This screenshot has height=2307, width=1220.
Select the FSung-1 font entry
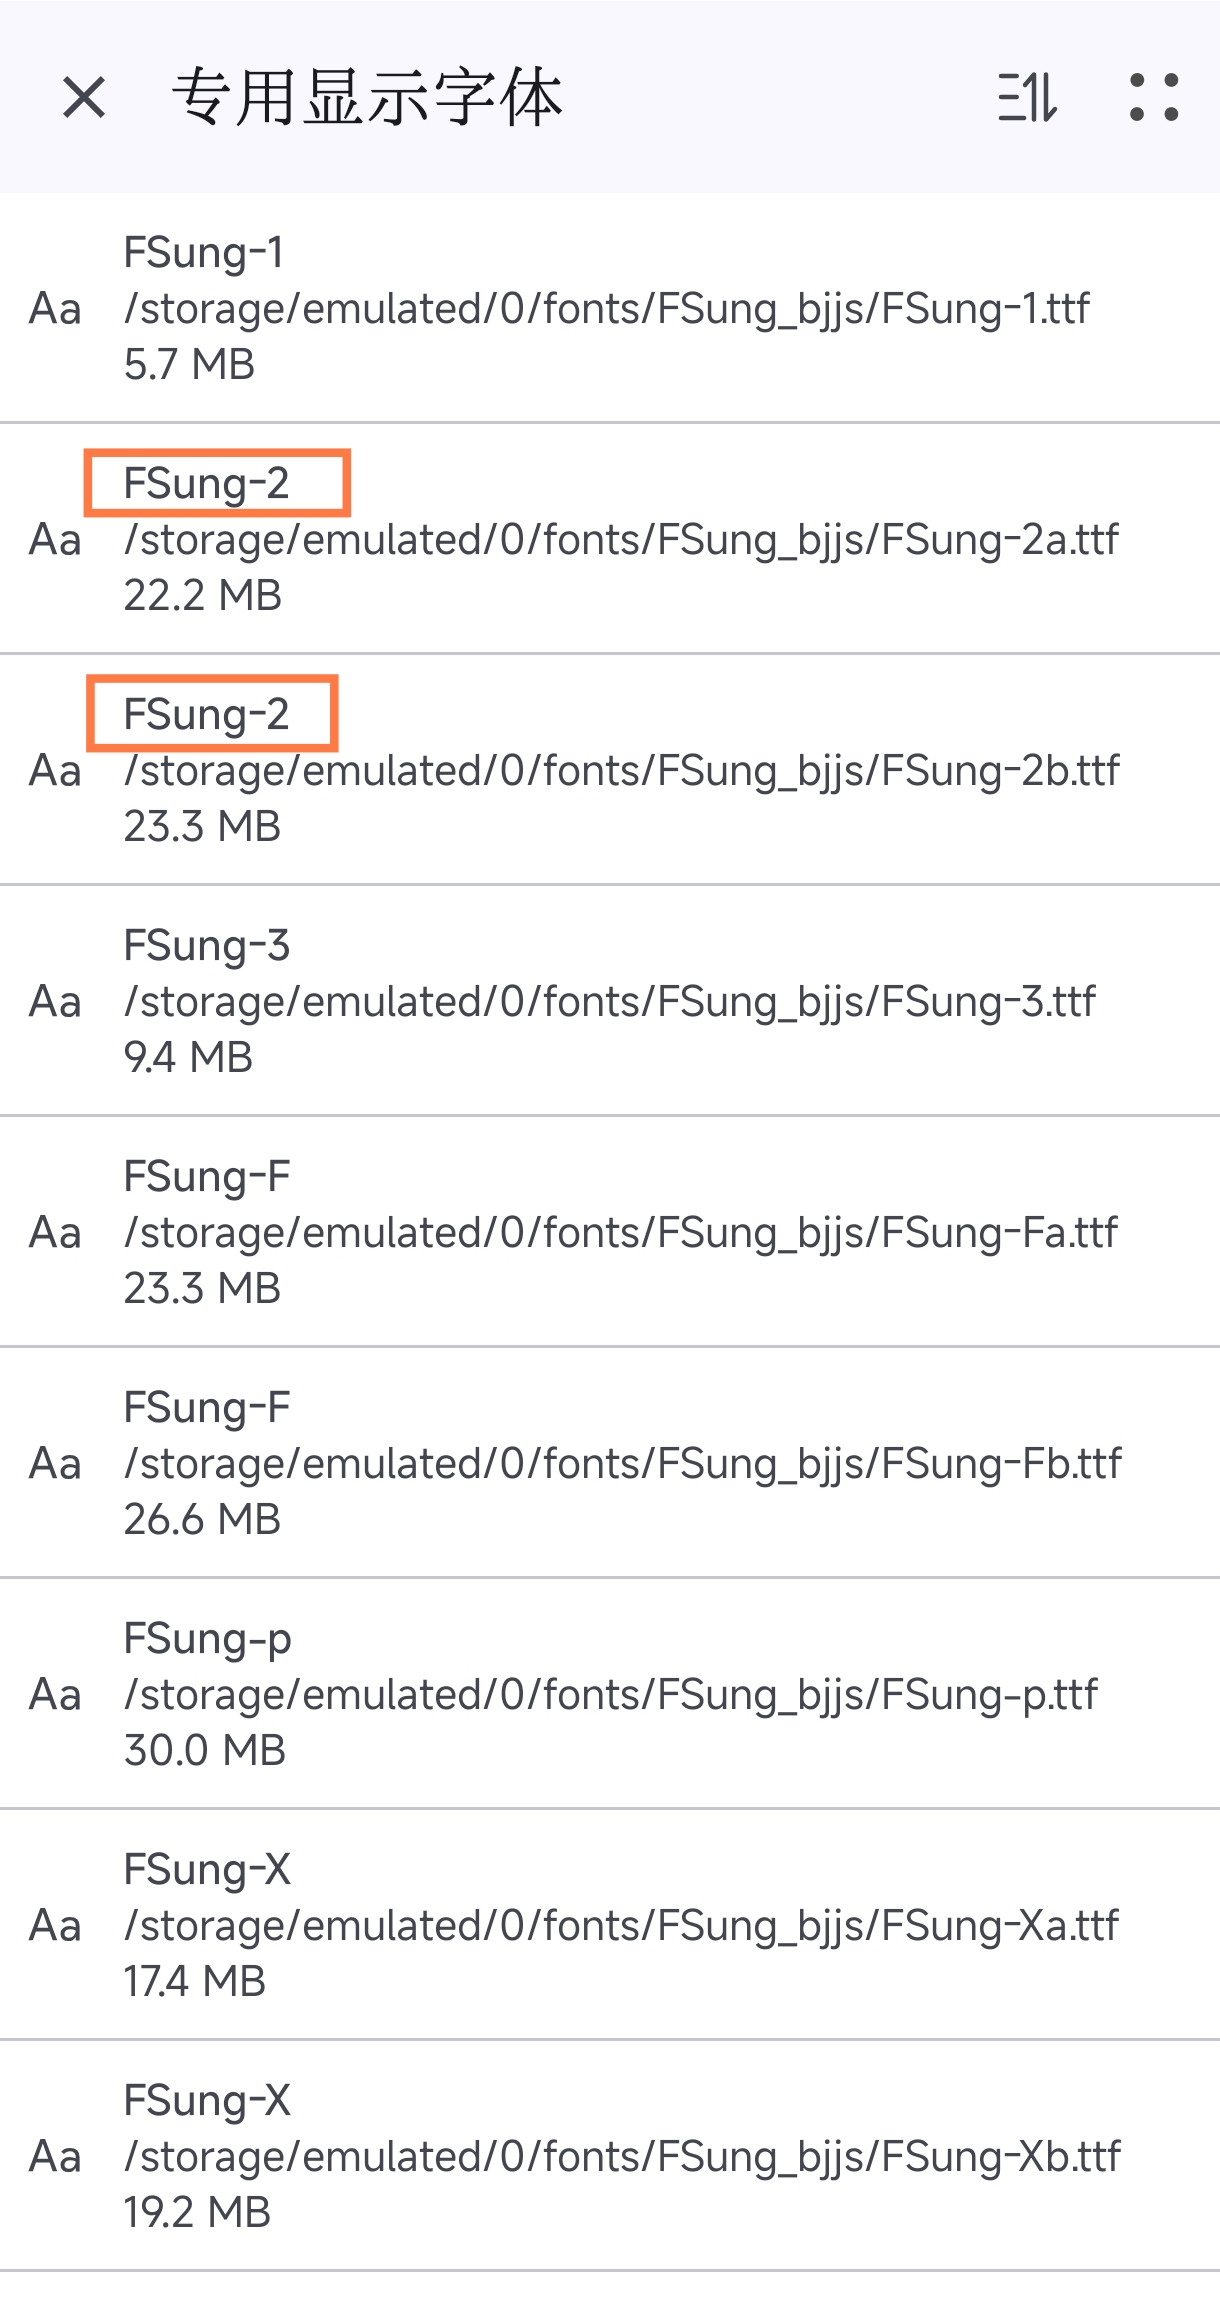click(x=204, y=253)
